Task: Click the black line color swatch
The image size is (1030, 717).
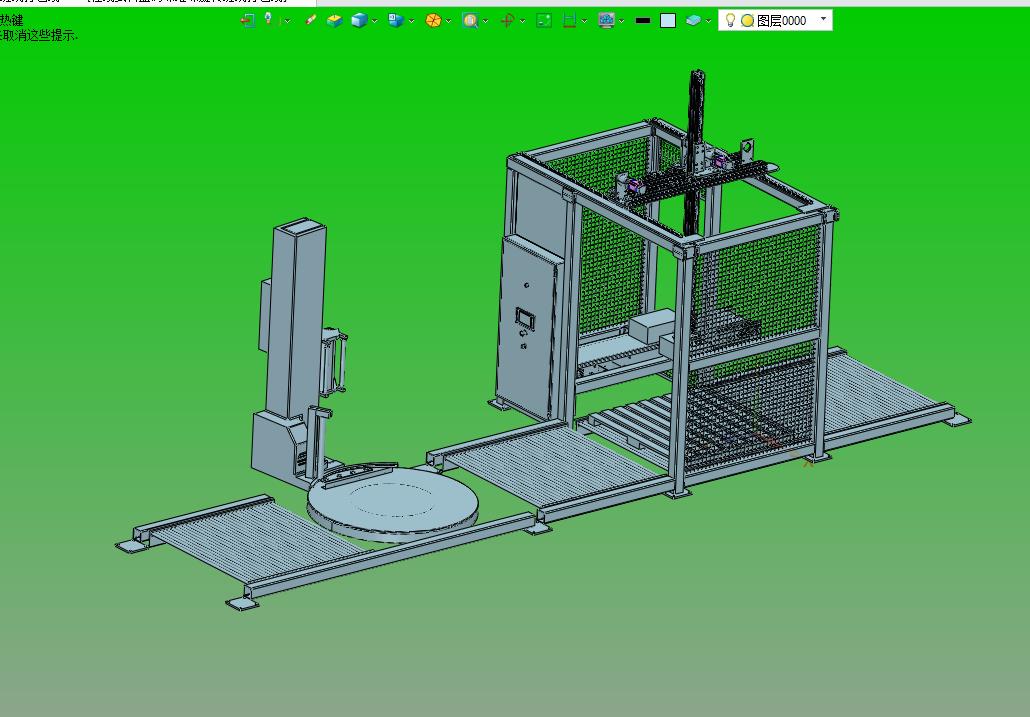Action: [643, 20]
